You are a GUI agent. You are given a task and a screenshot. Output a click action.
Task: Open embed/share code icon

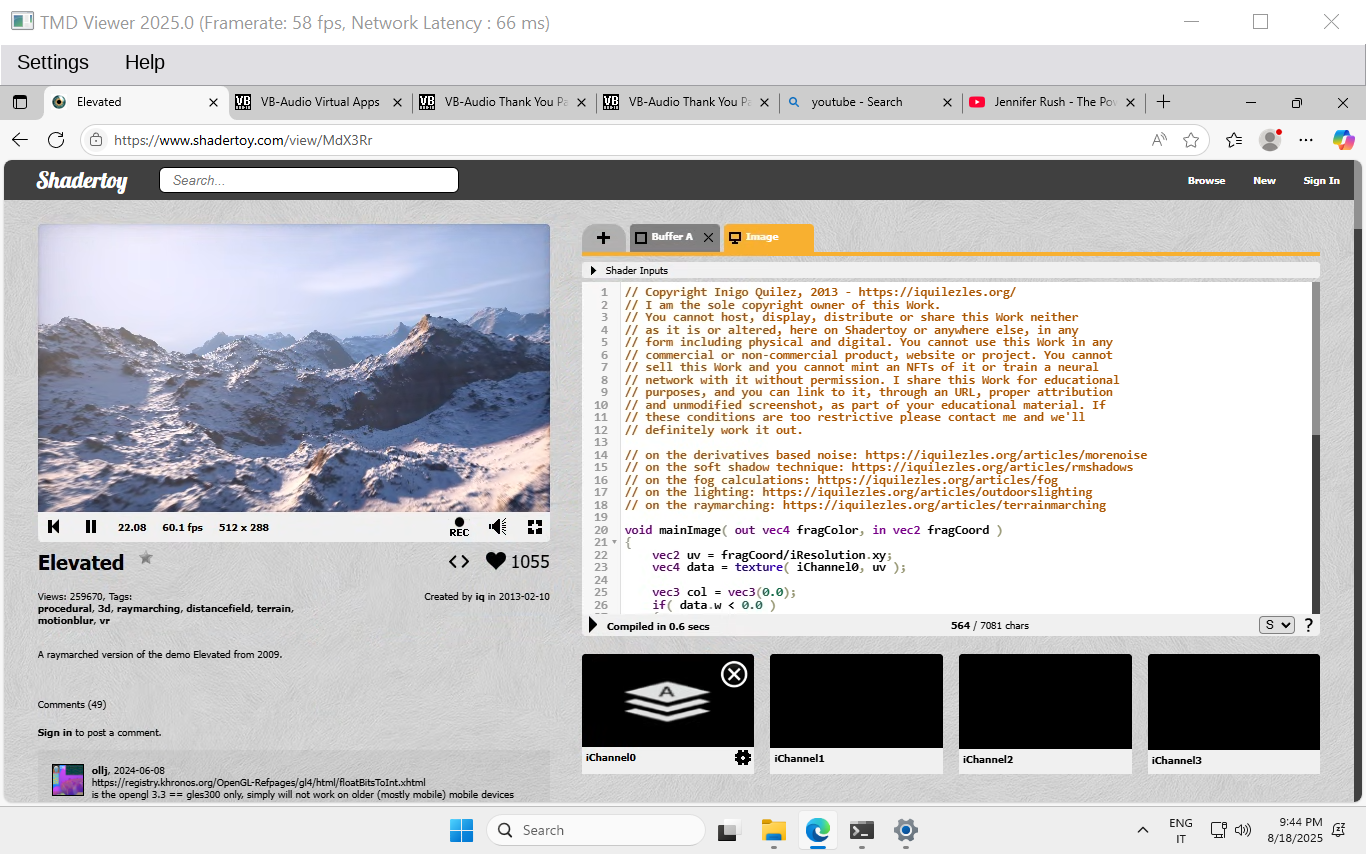[x=459, y=561]
